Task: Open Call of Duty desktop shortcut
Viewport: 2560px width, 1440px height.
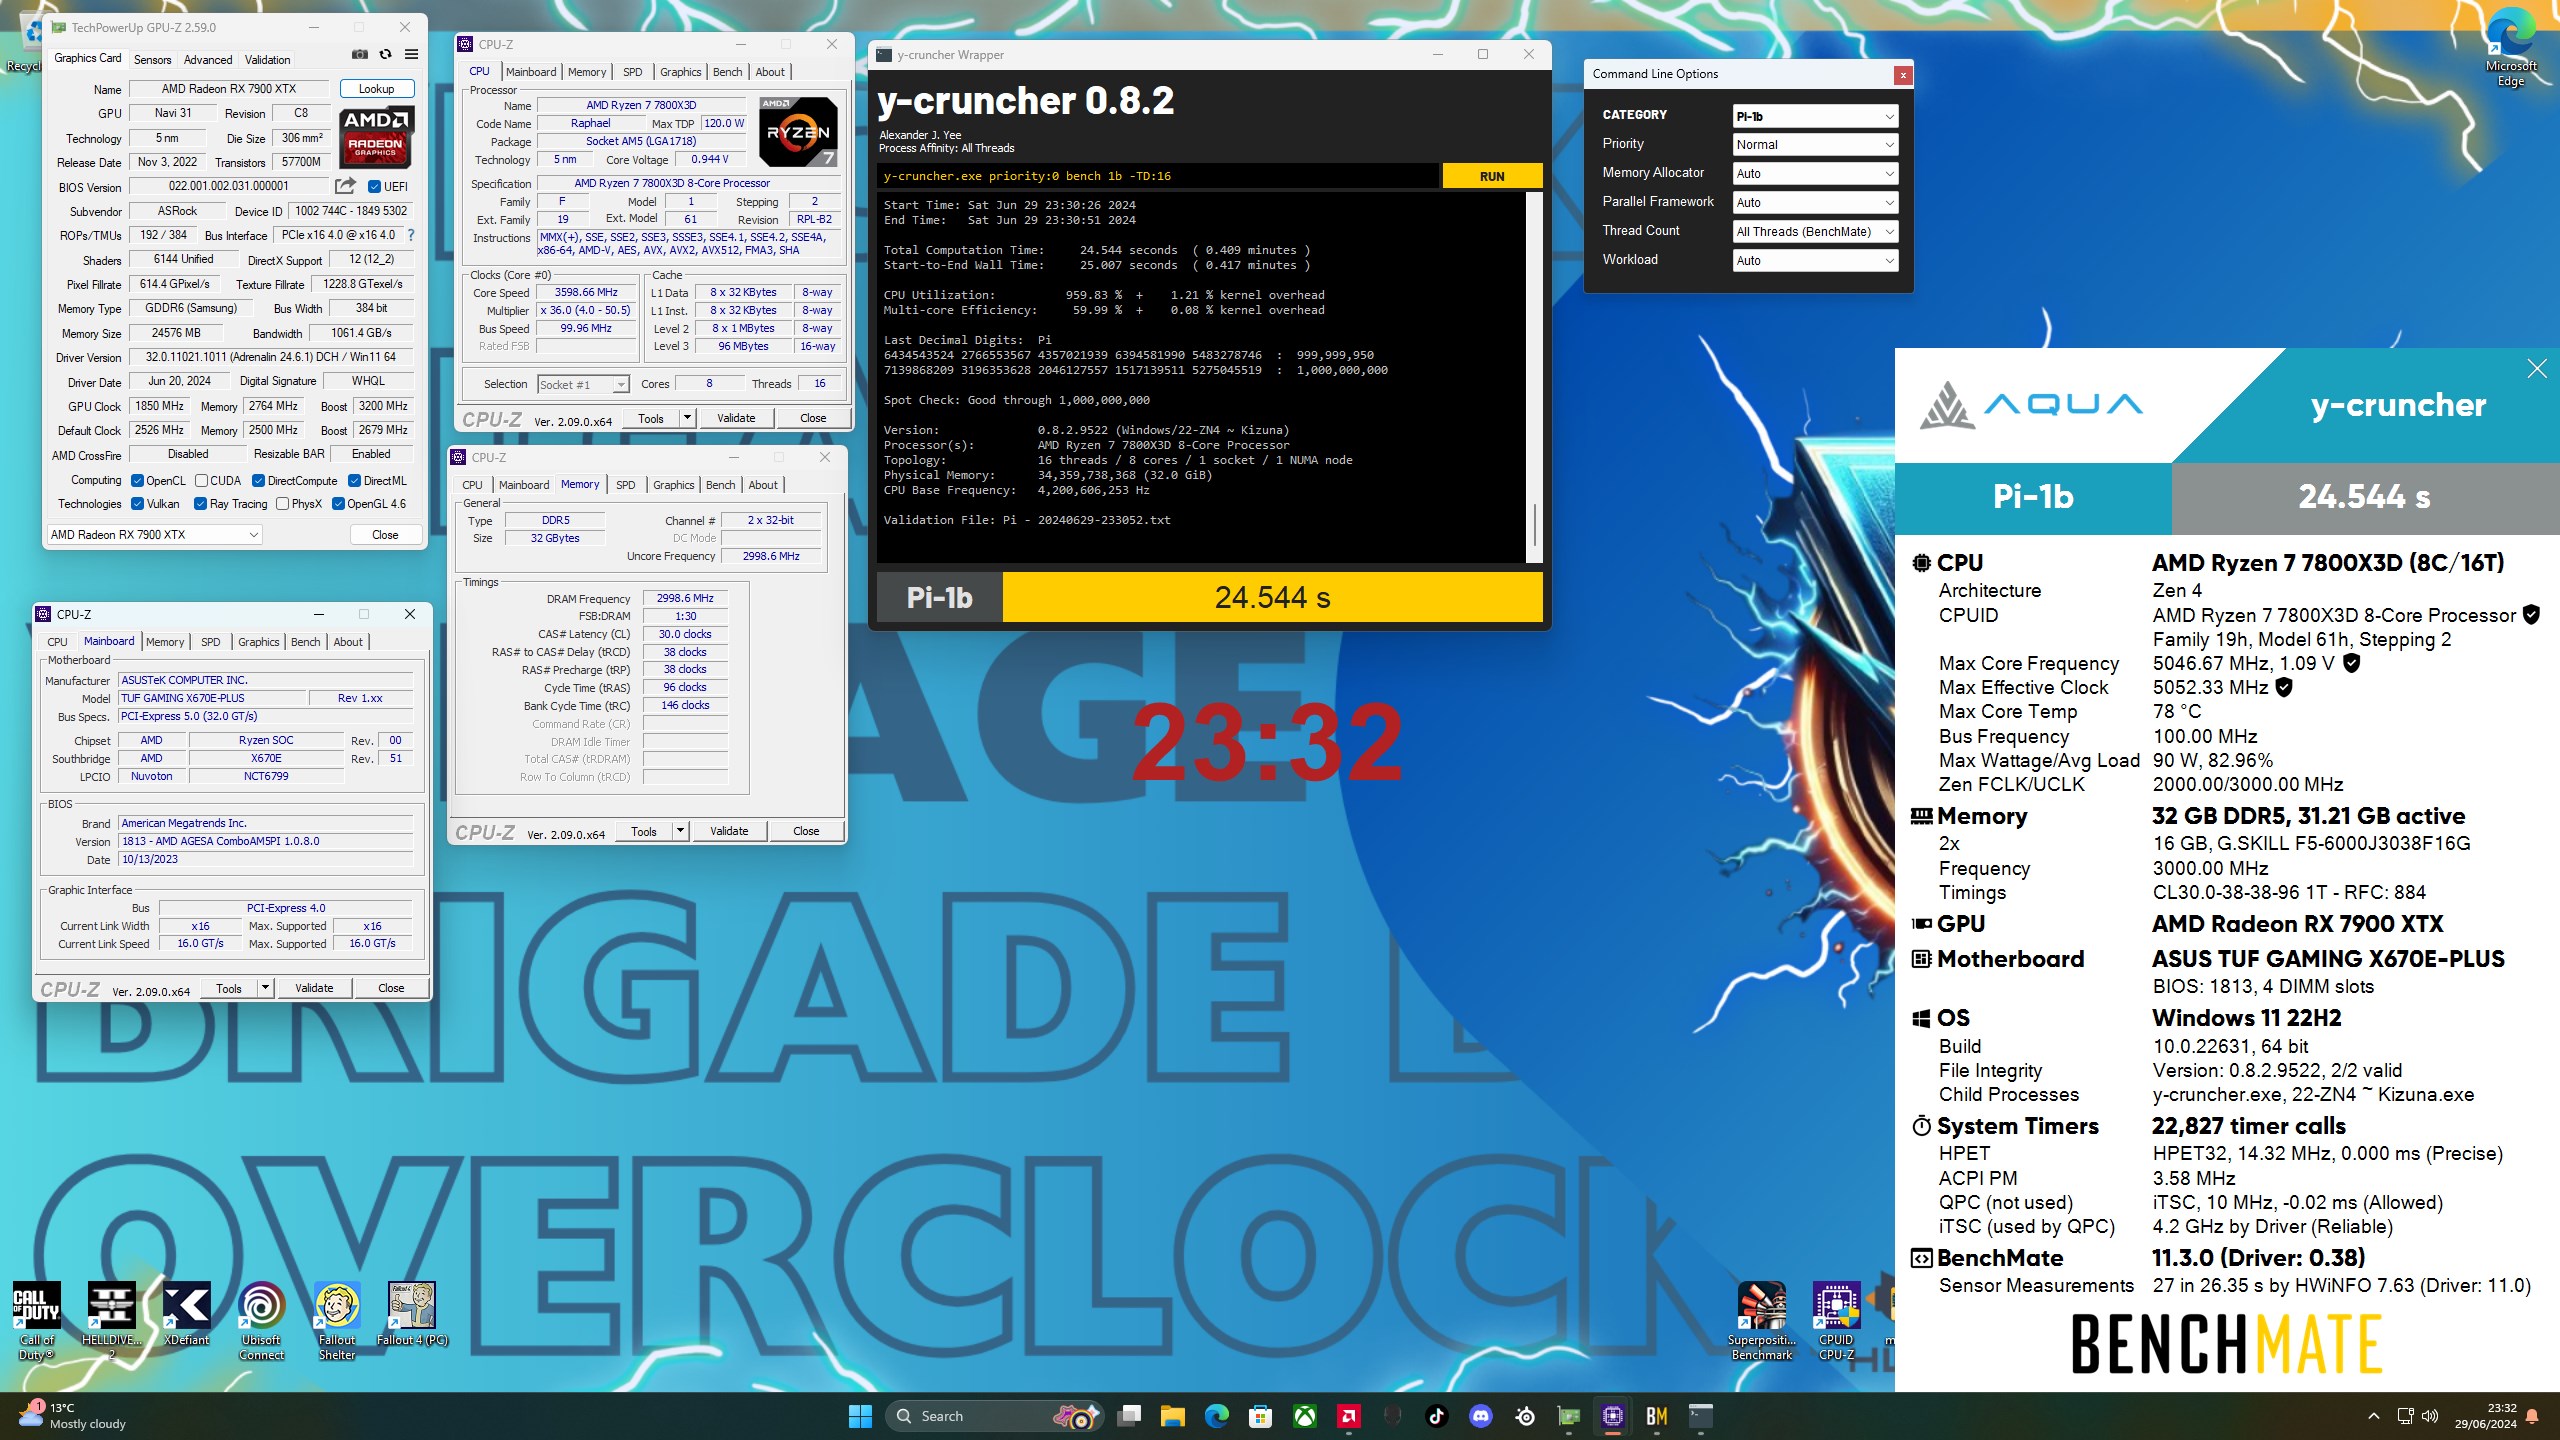Action: pyautogui.click(x=37, y=1321)
